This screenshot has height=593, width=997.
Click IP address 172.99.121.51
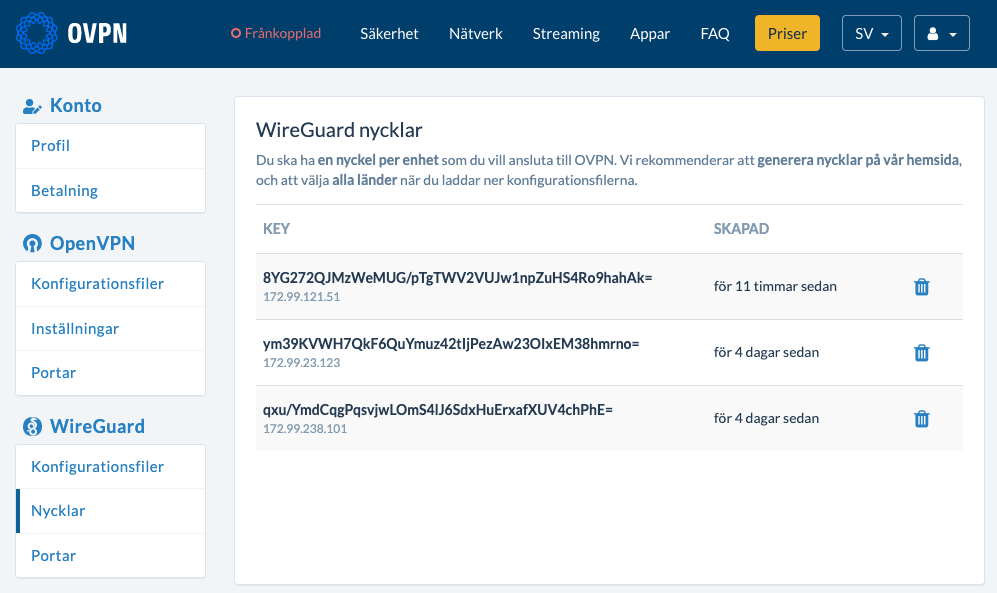point(301,297)
